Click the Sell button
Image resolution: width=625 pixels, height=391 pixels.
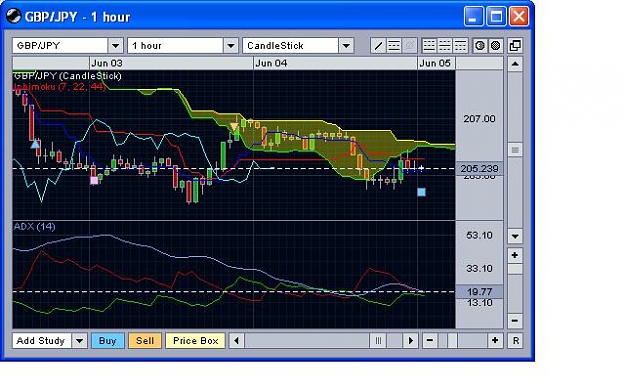tap(145, 341)
